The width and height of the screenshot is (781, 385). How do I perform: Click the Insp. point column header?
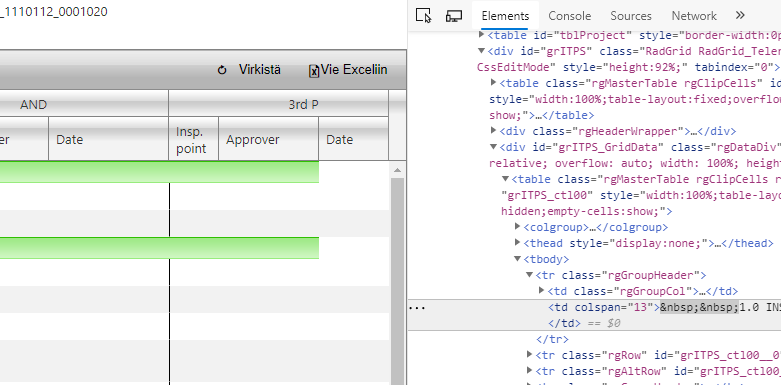coord(193,139)
